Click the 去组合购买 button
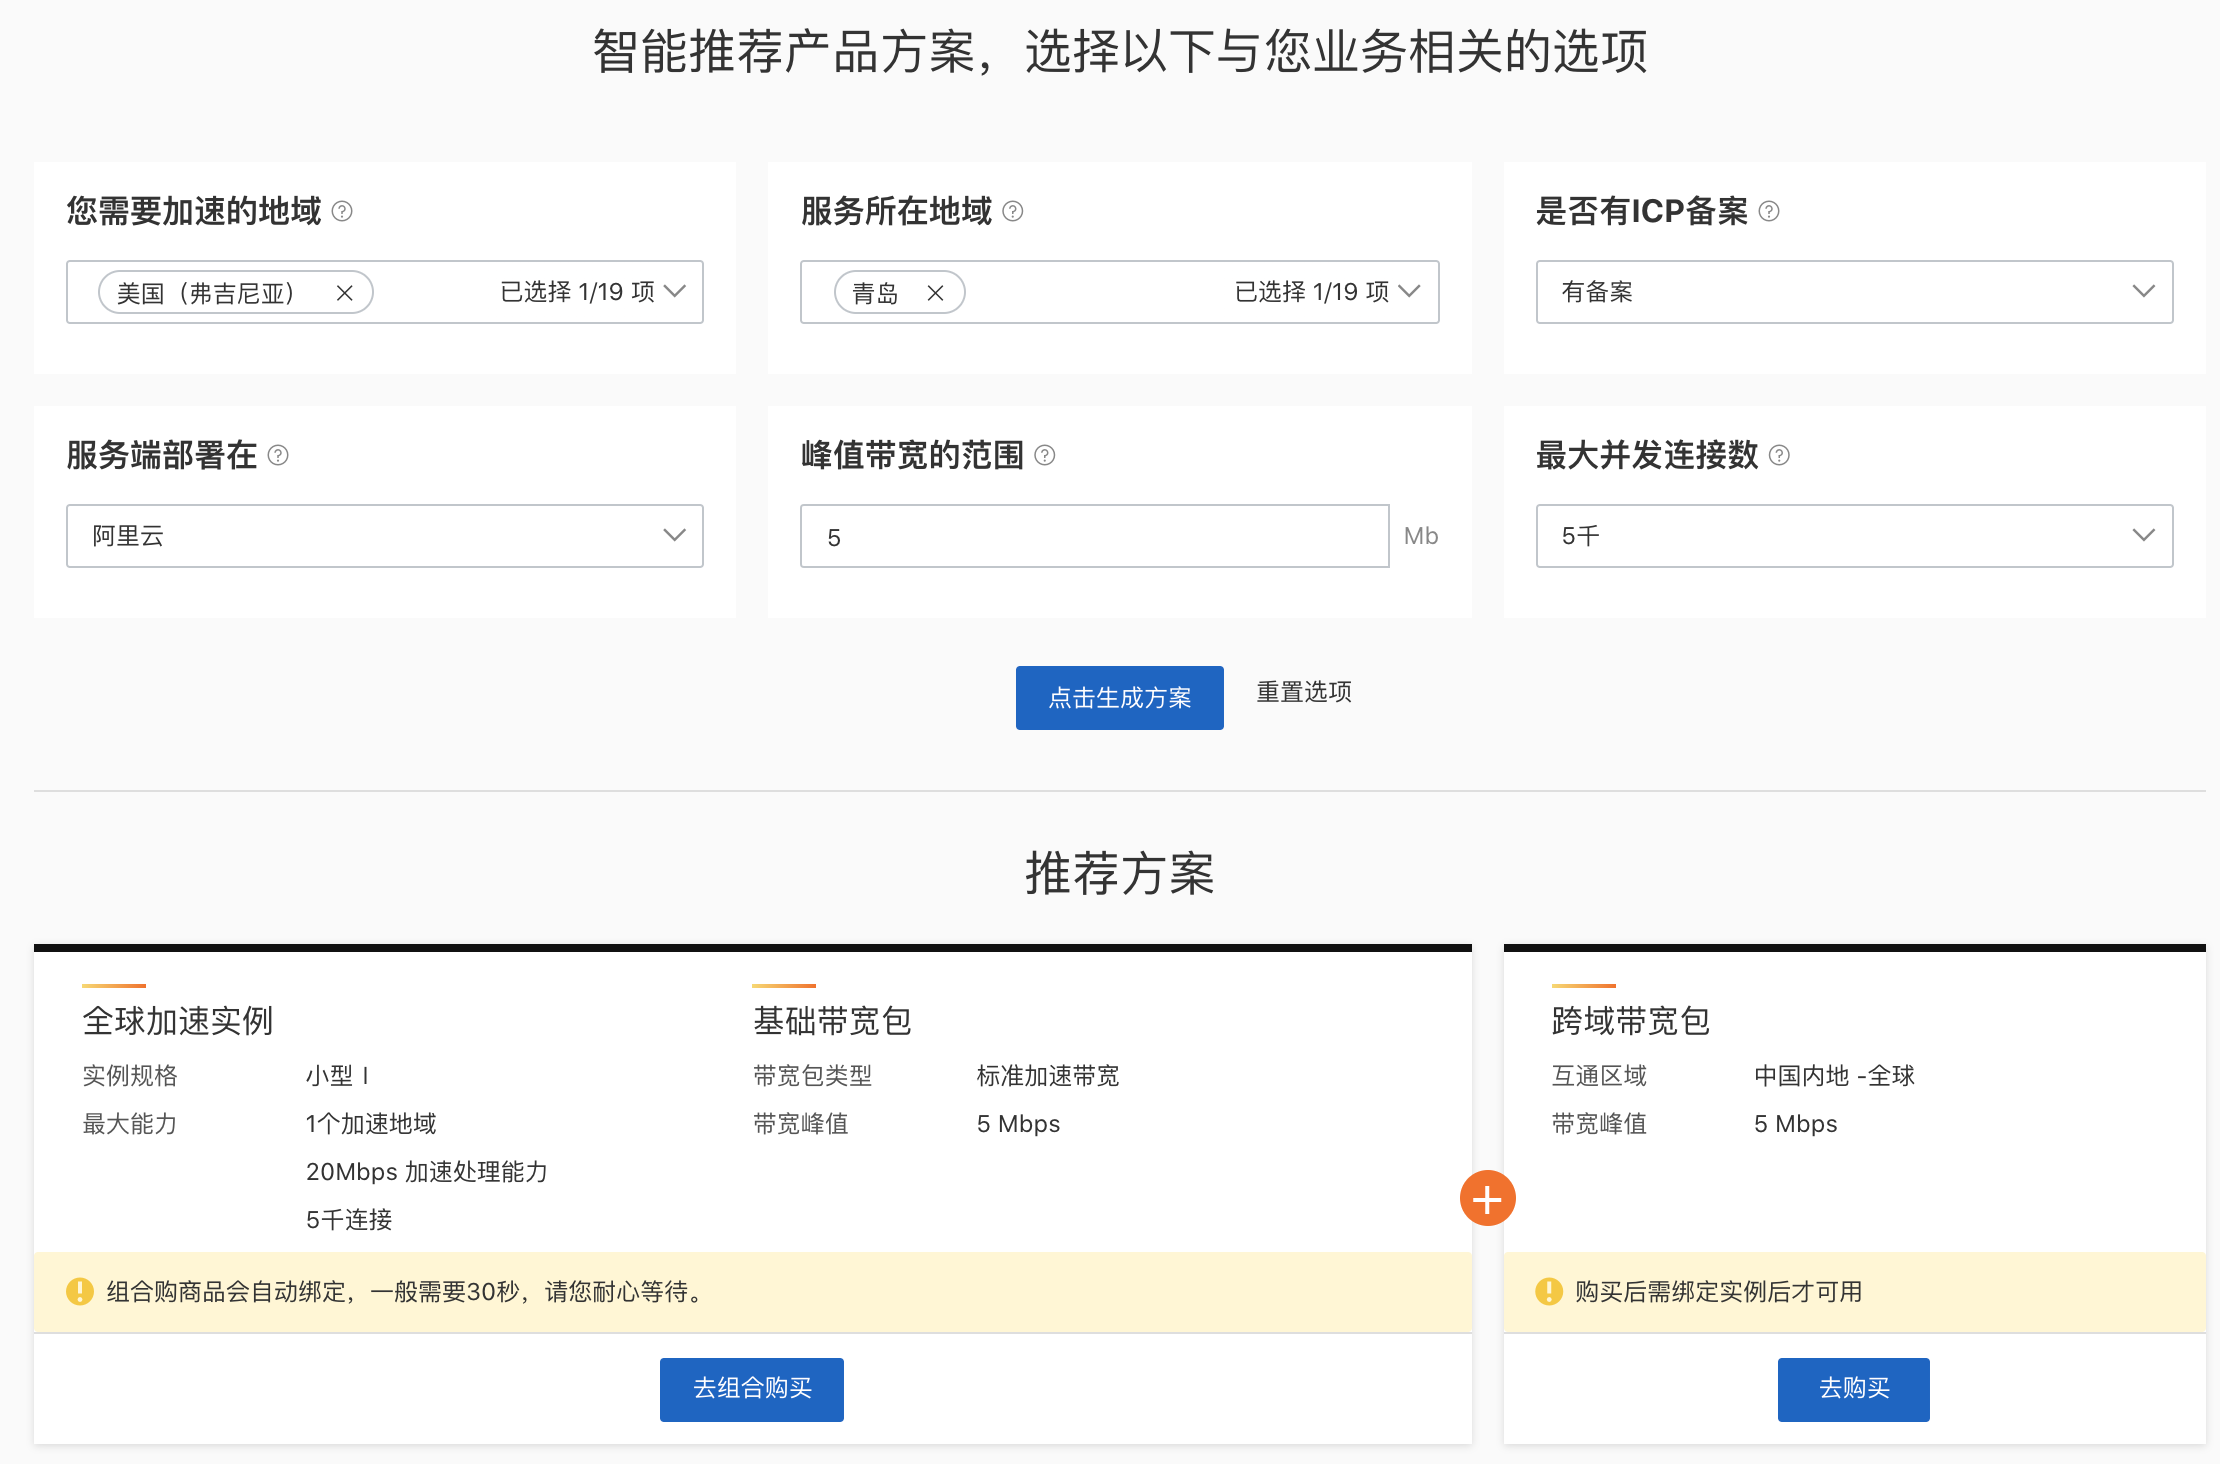2220x1464 pixels. (x=751, y=1388)
